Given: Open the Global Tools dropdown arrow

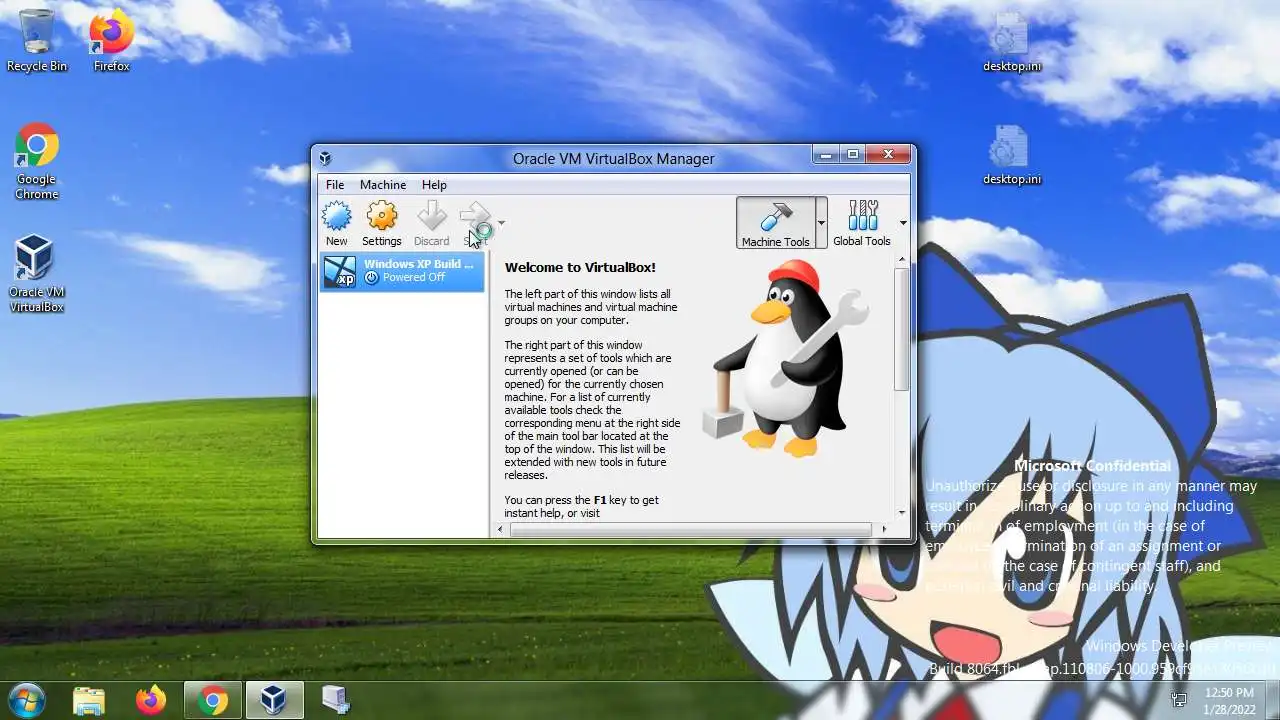Looking at the screenshot, I should 903,223.
